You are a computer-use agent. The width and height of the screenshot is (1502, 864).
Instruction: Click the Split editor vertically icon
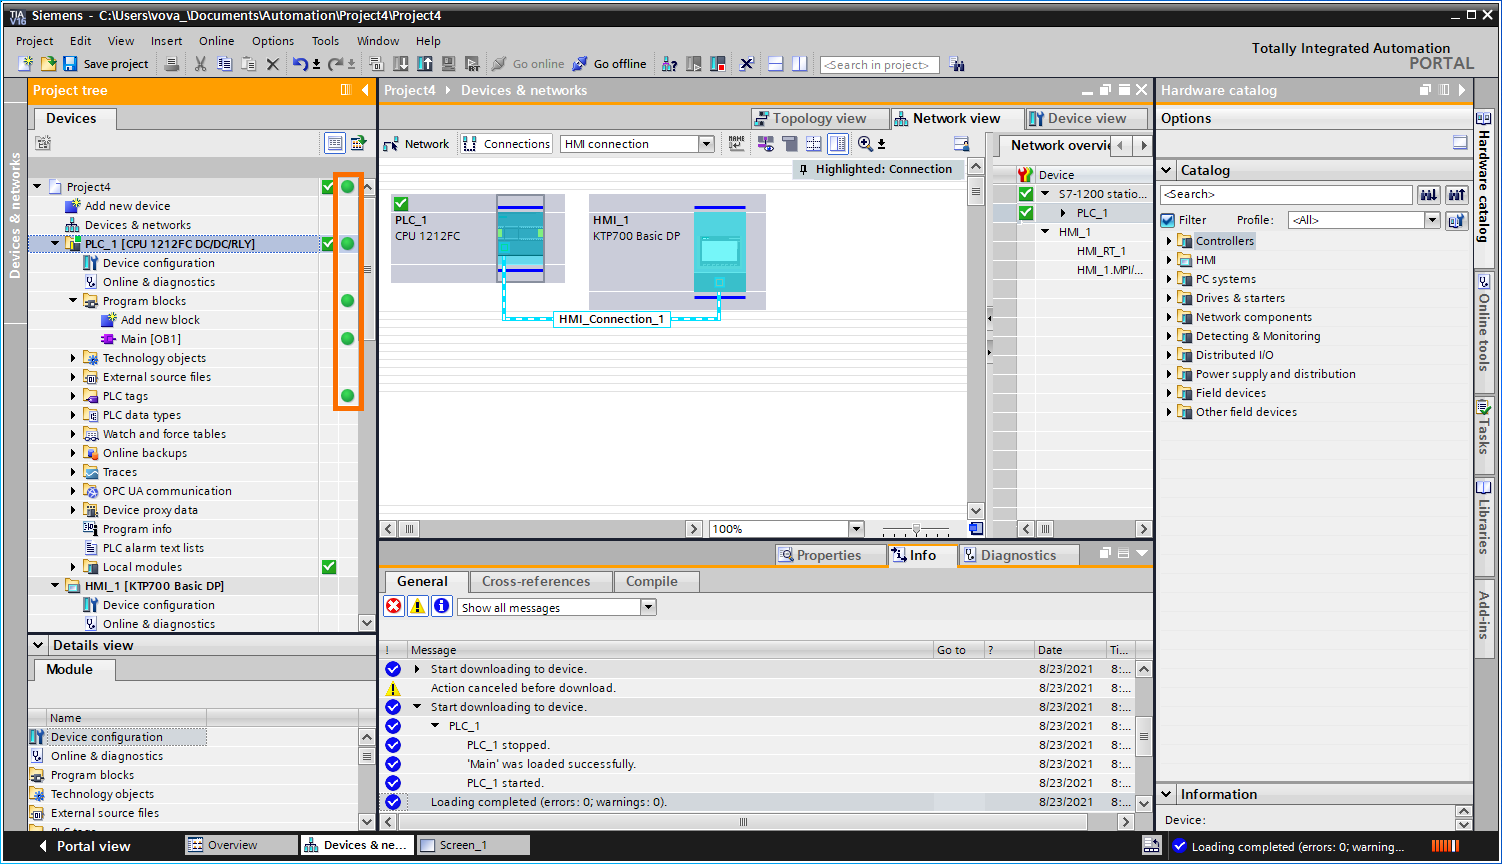[x=800, y=64]
